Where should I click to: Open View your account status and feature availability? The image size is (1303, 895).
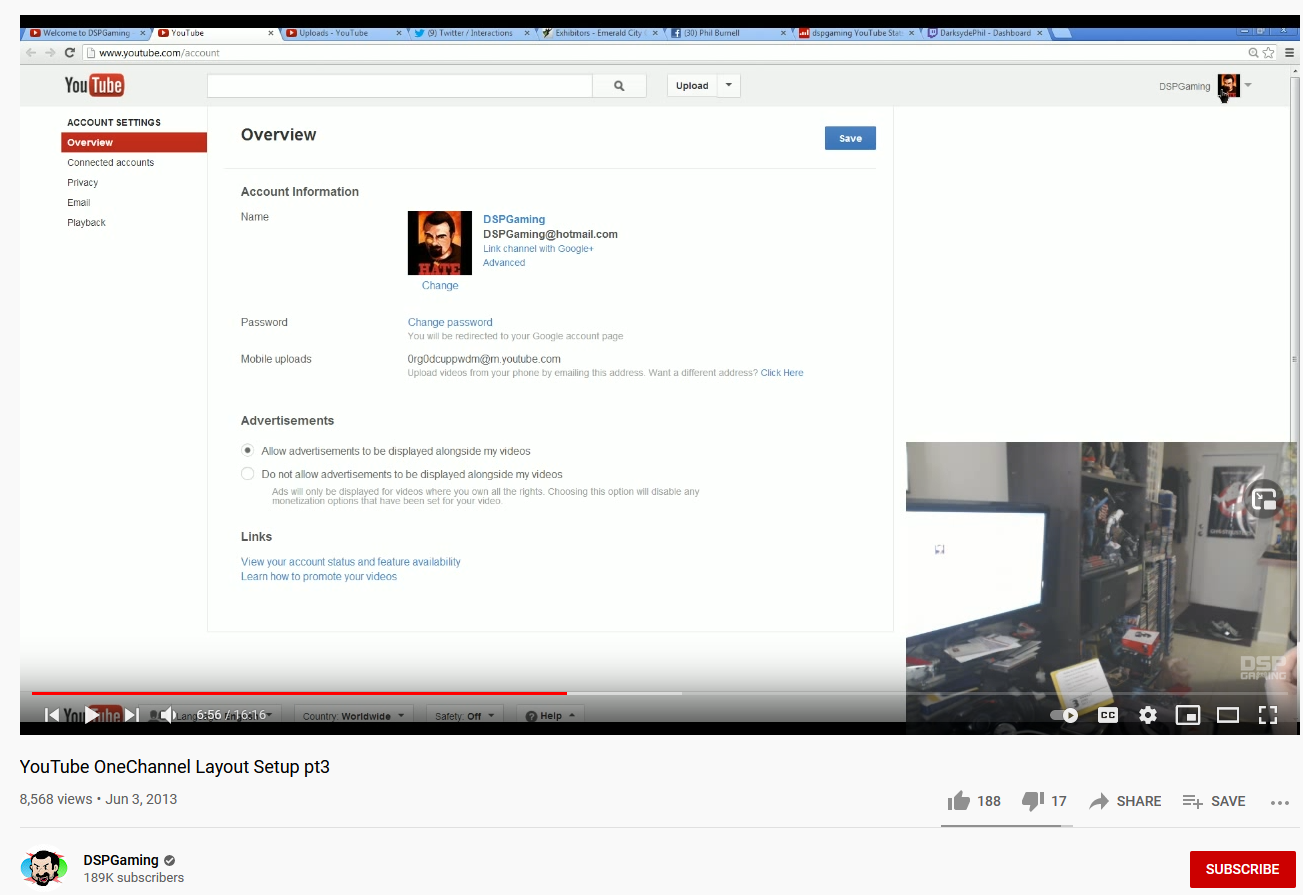click(351, 562)
